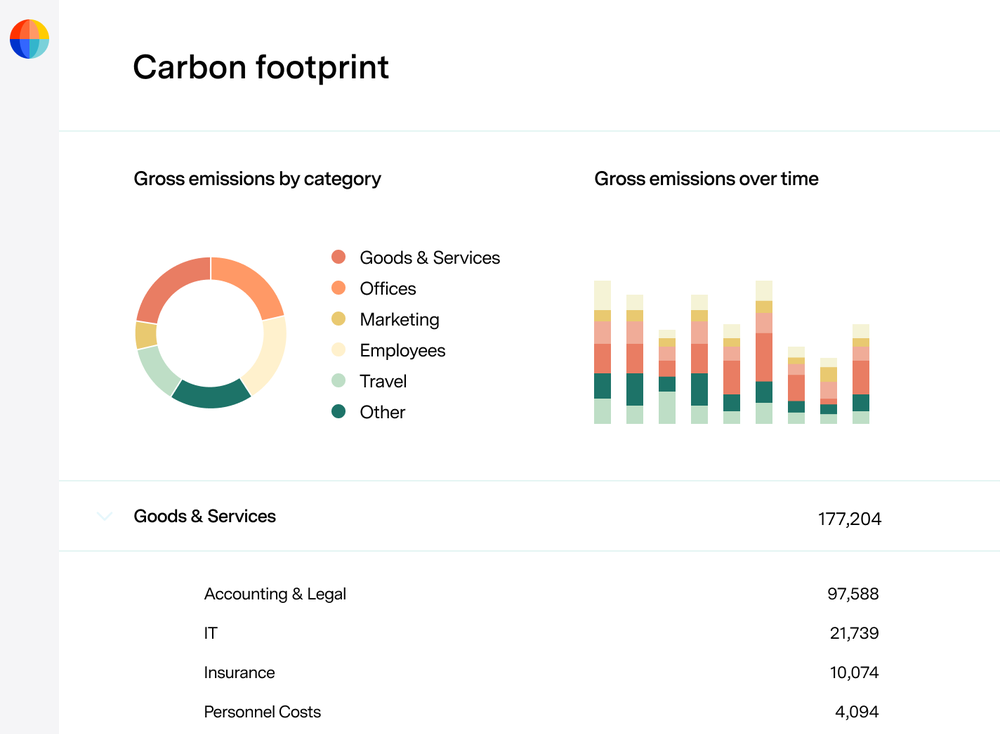Select the Offices legend label
This screenshot has width=1000, height=734.
(x=388, y=288)
